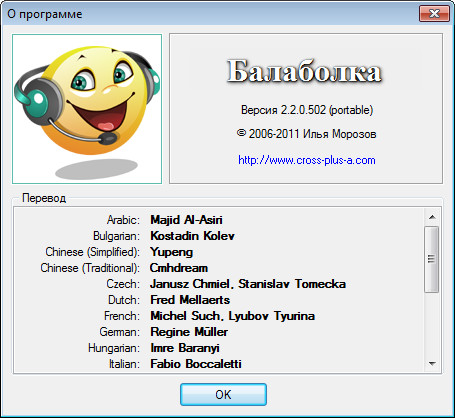Click the Балаболка title text
The width and height of the screenshot is (455, 418).
(x=304, y=71)
